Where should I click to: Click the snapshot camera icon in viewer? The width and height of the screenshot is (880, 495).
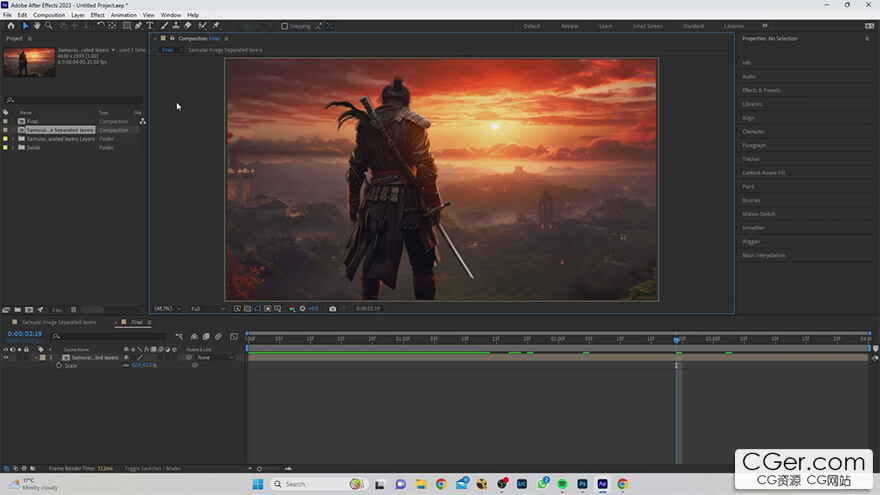tap(332, 309)
